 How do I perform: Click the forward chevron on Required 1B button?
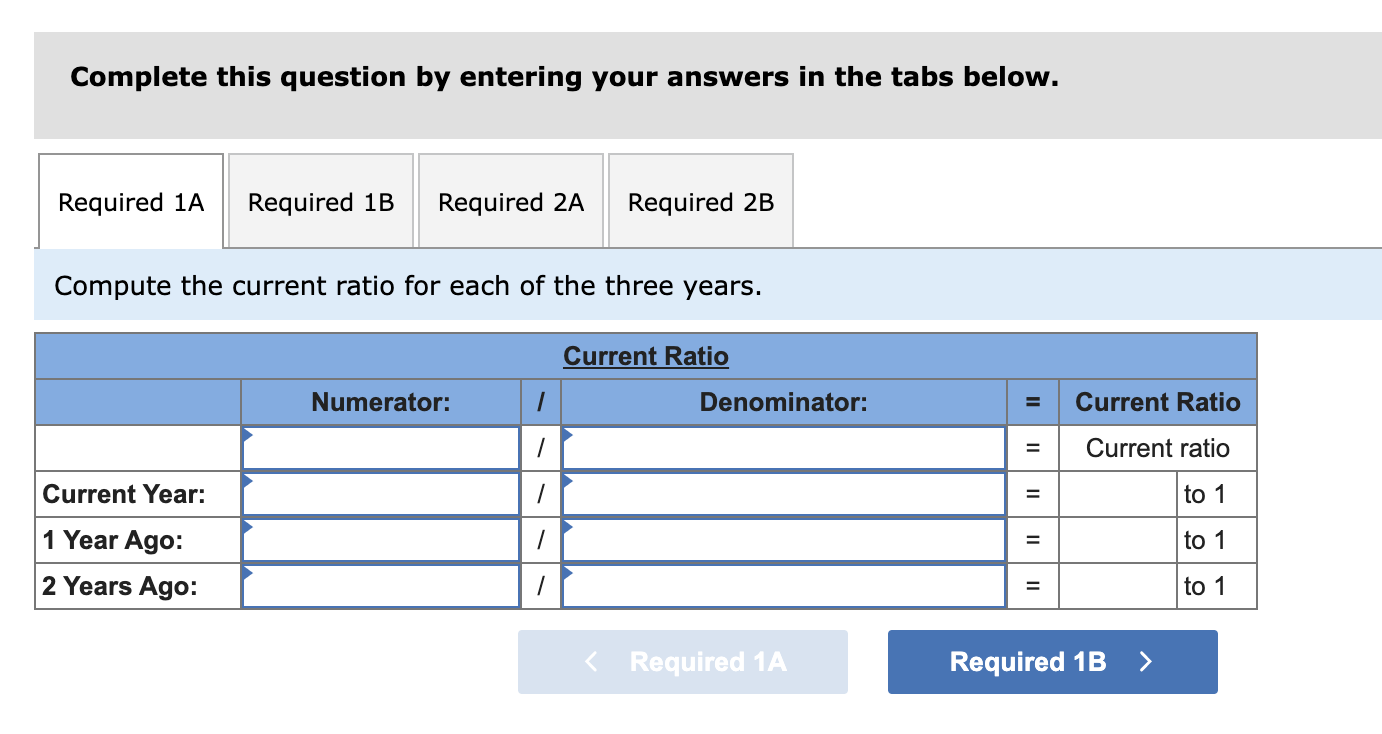[1145, 661]
